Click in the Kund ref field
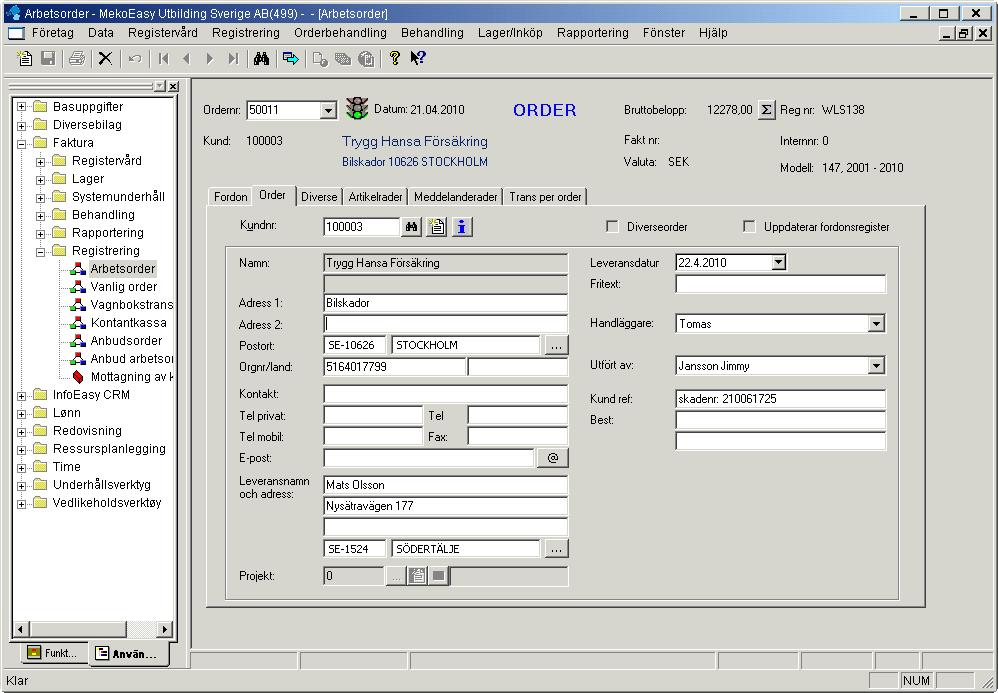Screen dimensions: 998x693 click(x=780, y=399)
